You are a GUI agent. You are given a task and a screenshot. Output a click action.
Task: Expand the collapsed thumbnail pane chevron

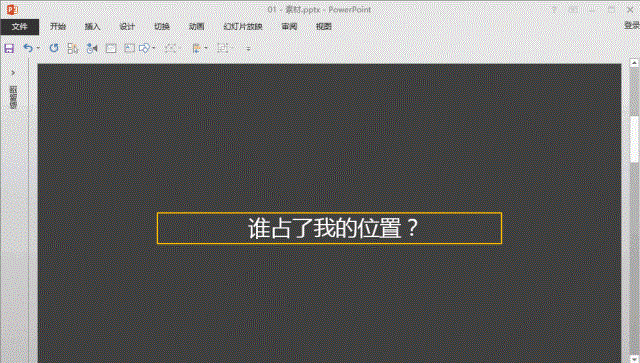(x=13, y=73)
